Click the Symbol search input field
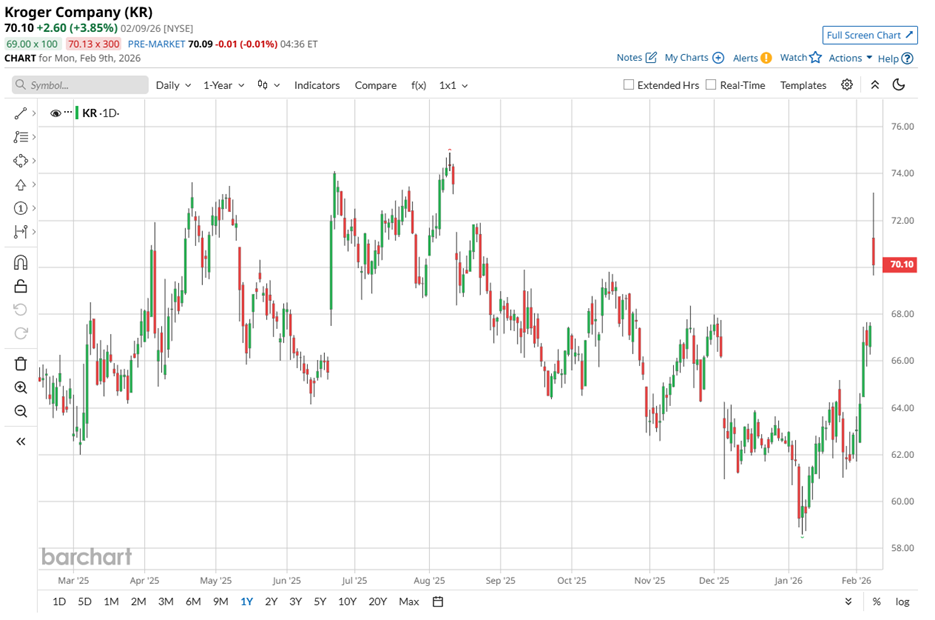 (82, 85)
